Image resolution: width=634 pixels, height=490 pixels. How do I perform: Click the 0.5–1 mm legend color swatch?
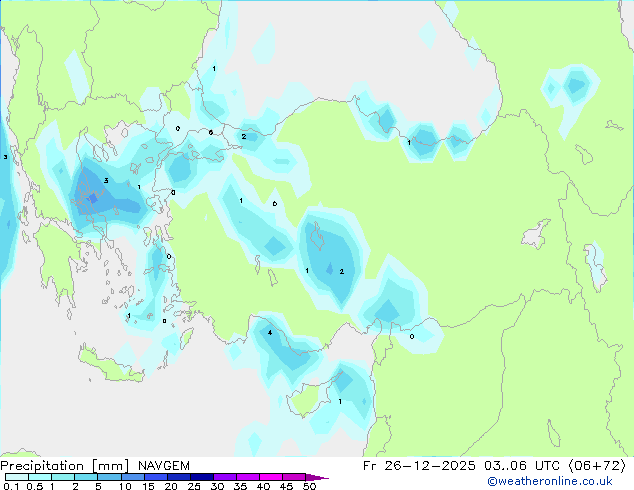pyautogui.click(x=40, y=477)
